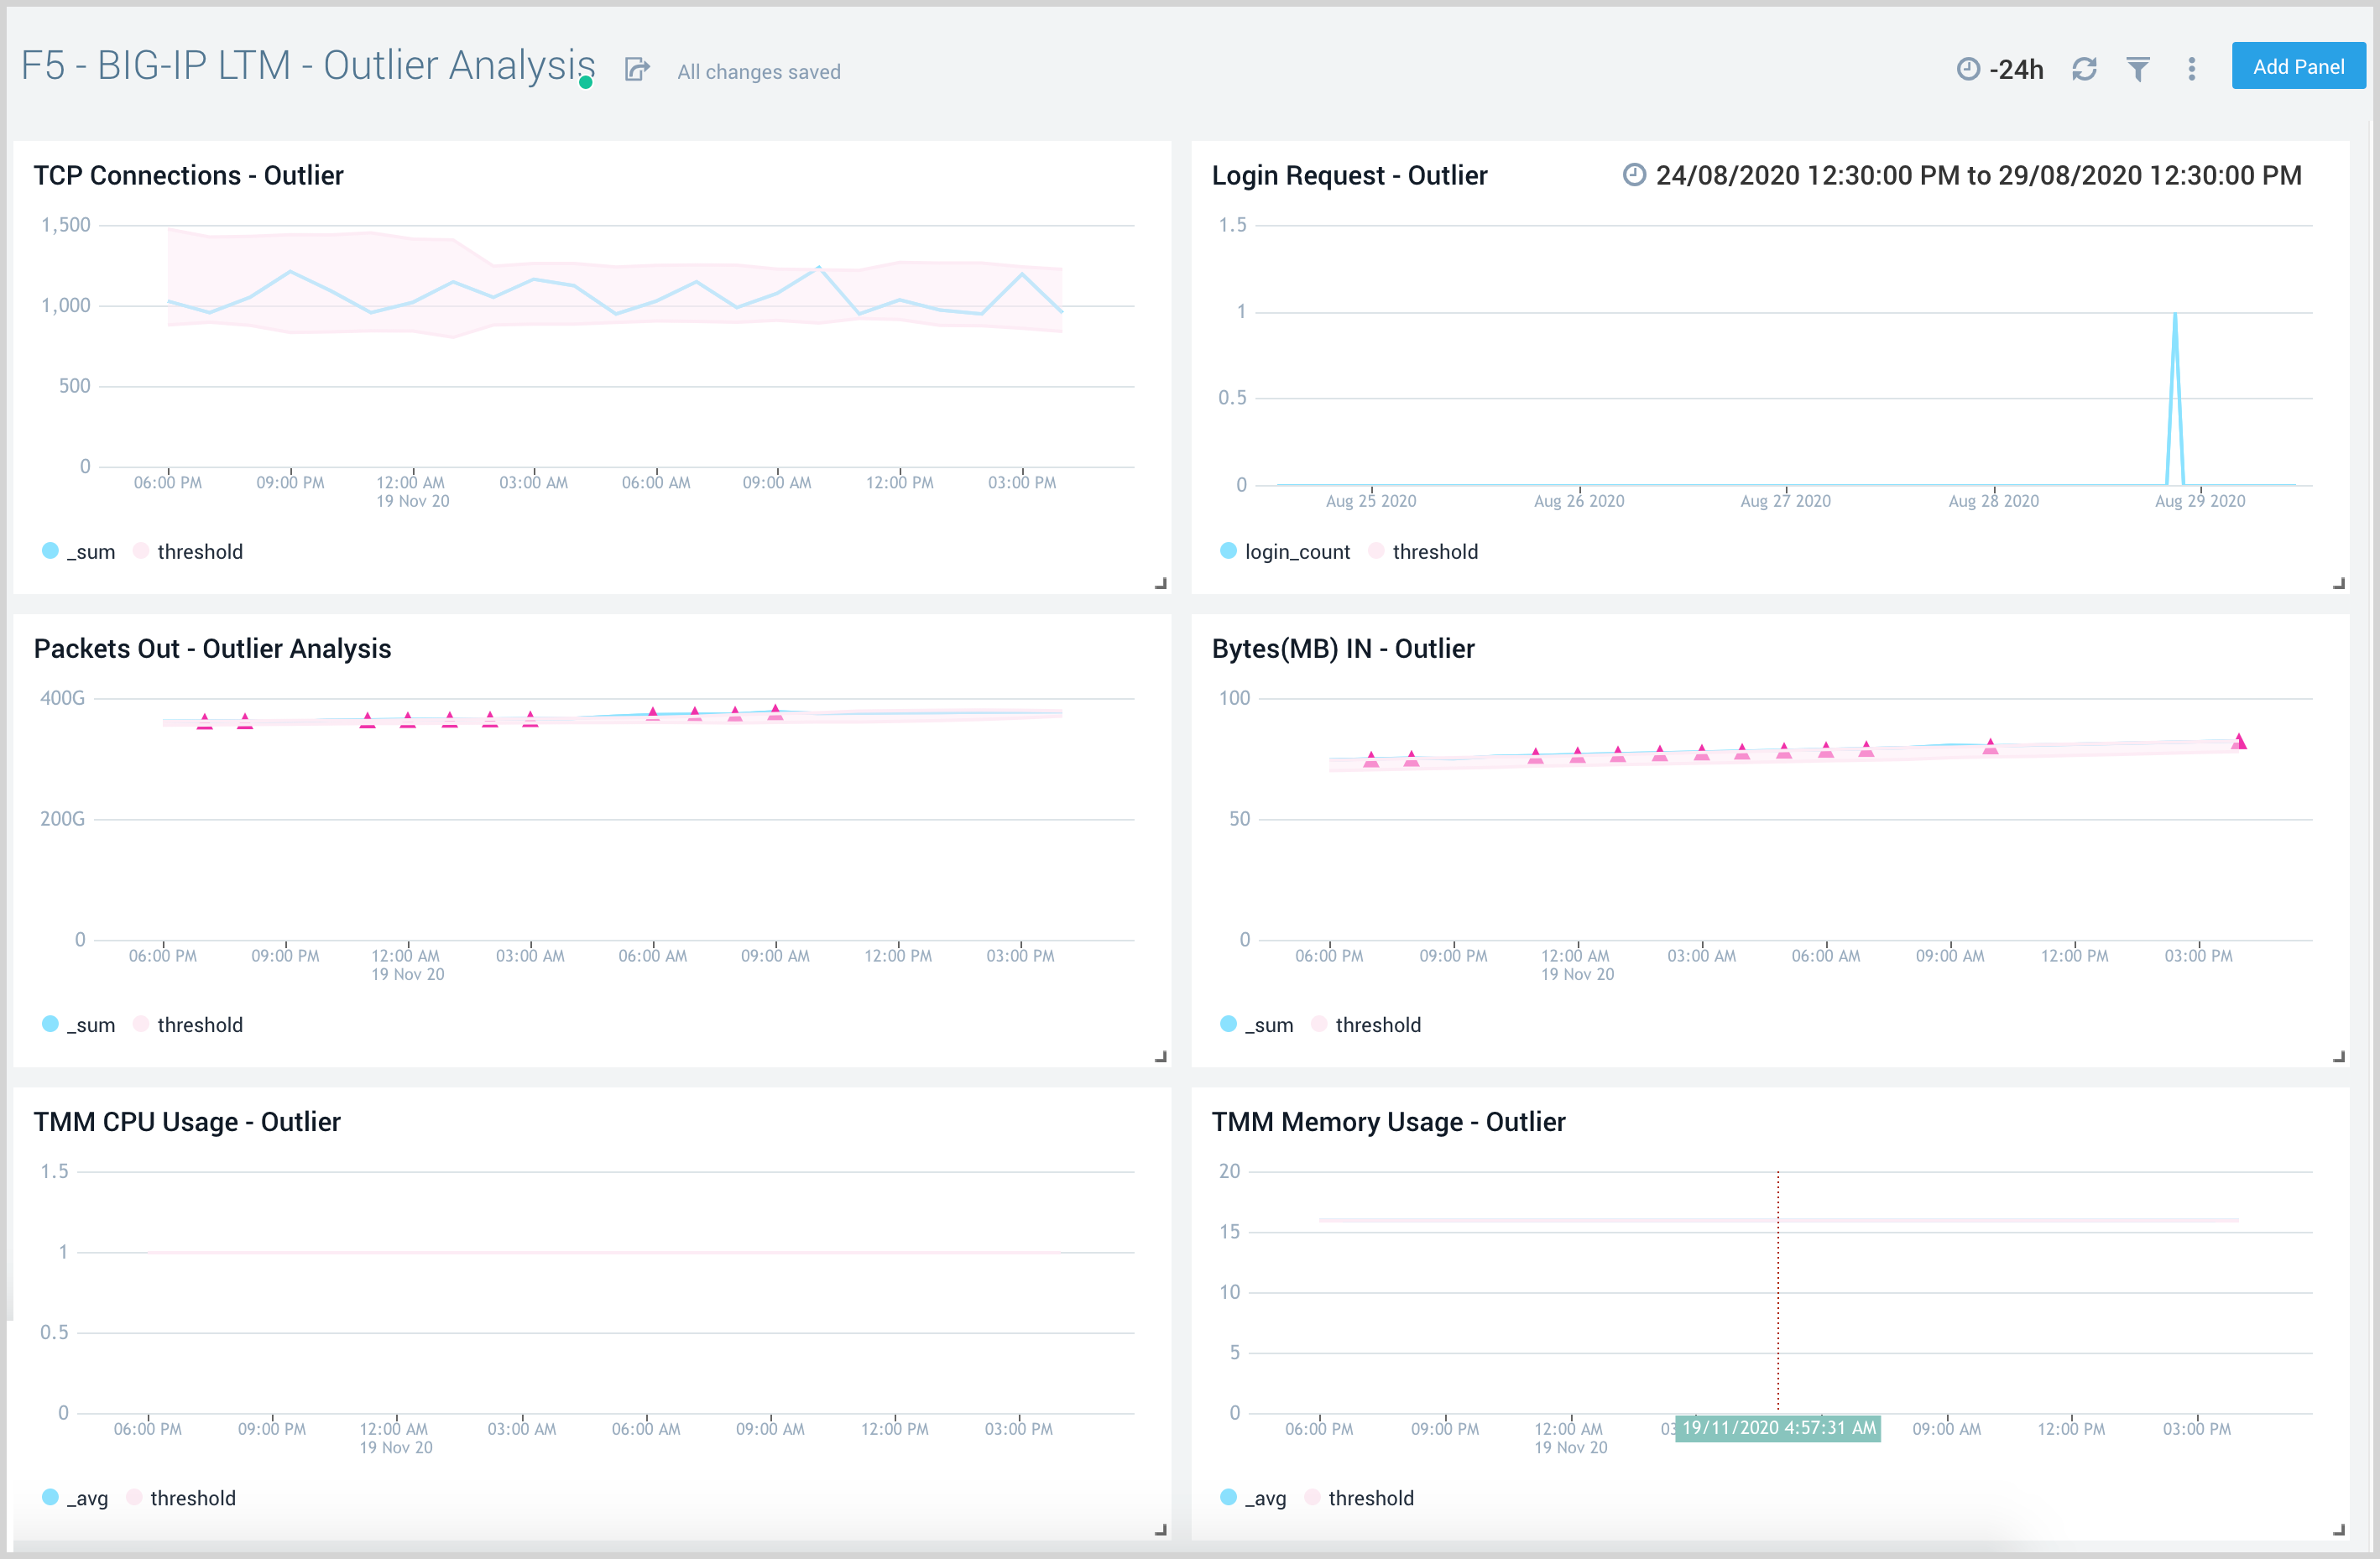Open the share dashboard icon
The width and height of the screenshot is (2380, 1559).
(637, 68)
